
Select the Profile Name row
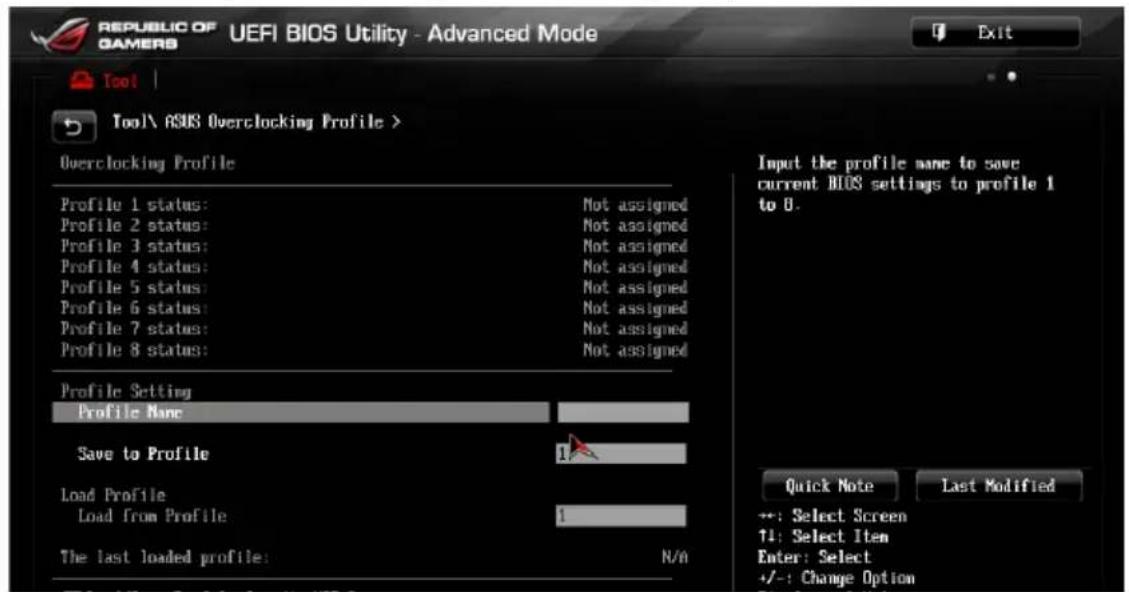(x=300, y=413)
